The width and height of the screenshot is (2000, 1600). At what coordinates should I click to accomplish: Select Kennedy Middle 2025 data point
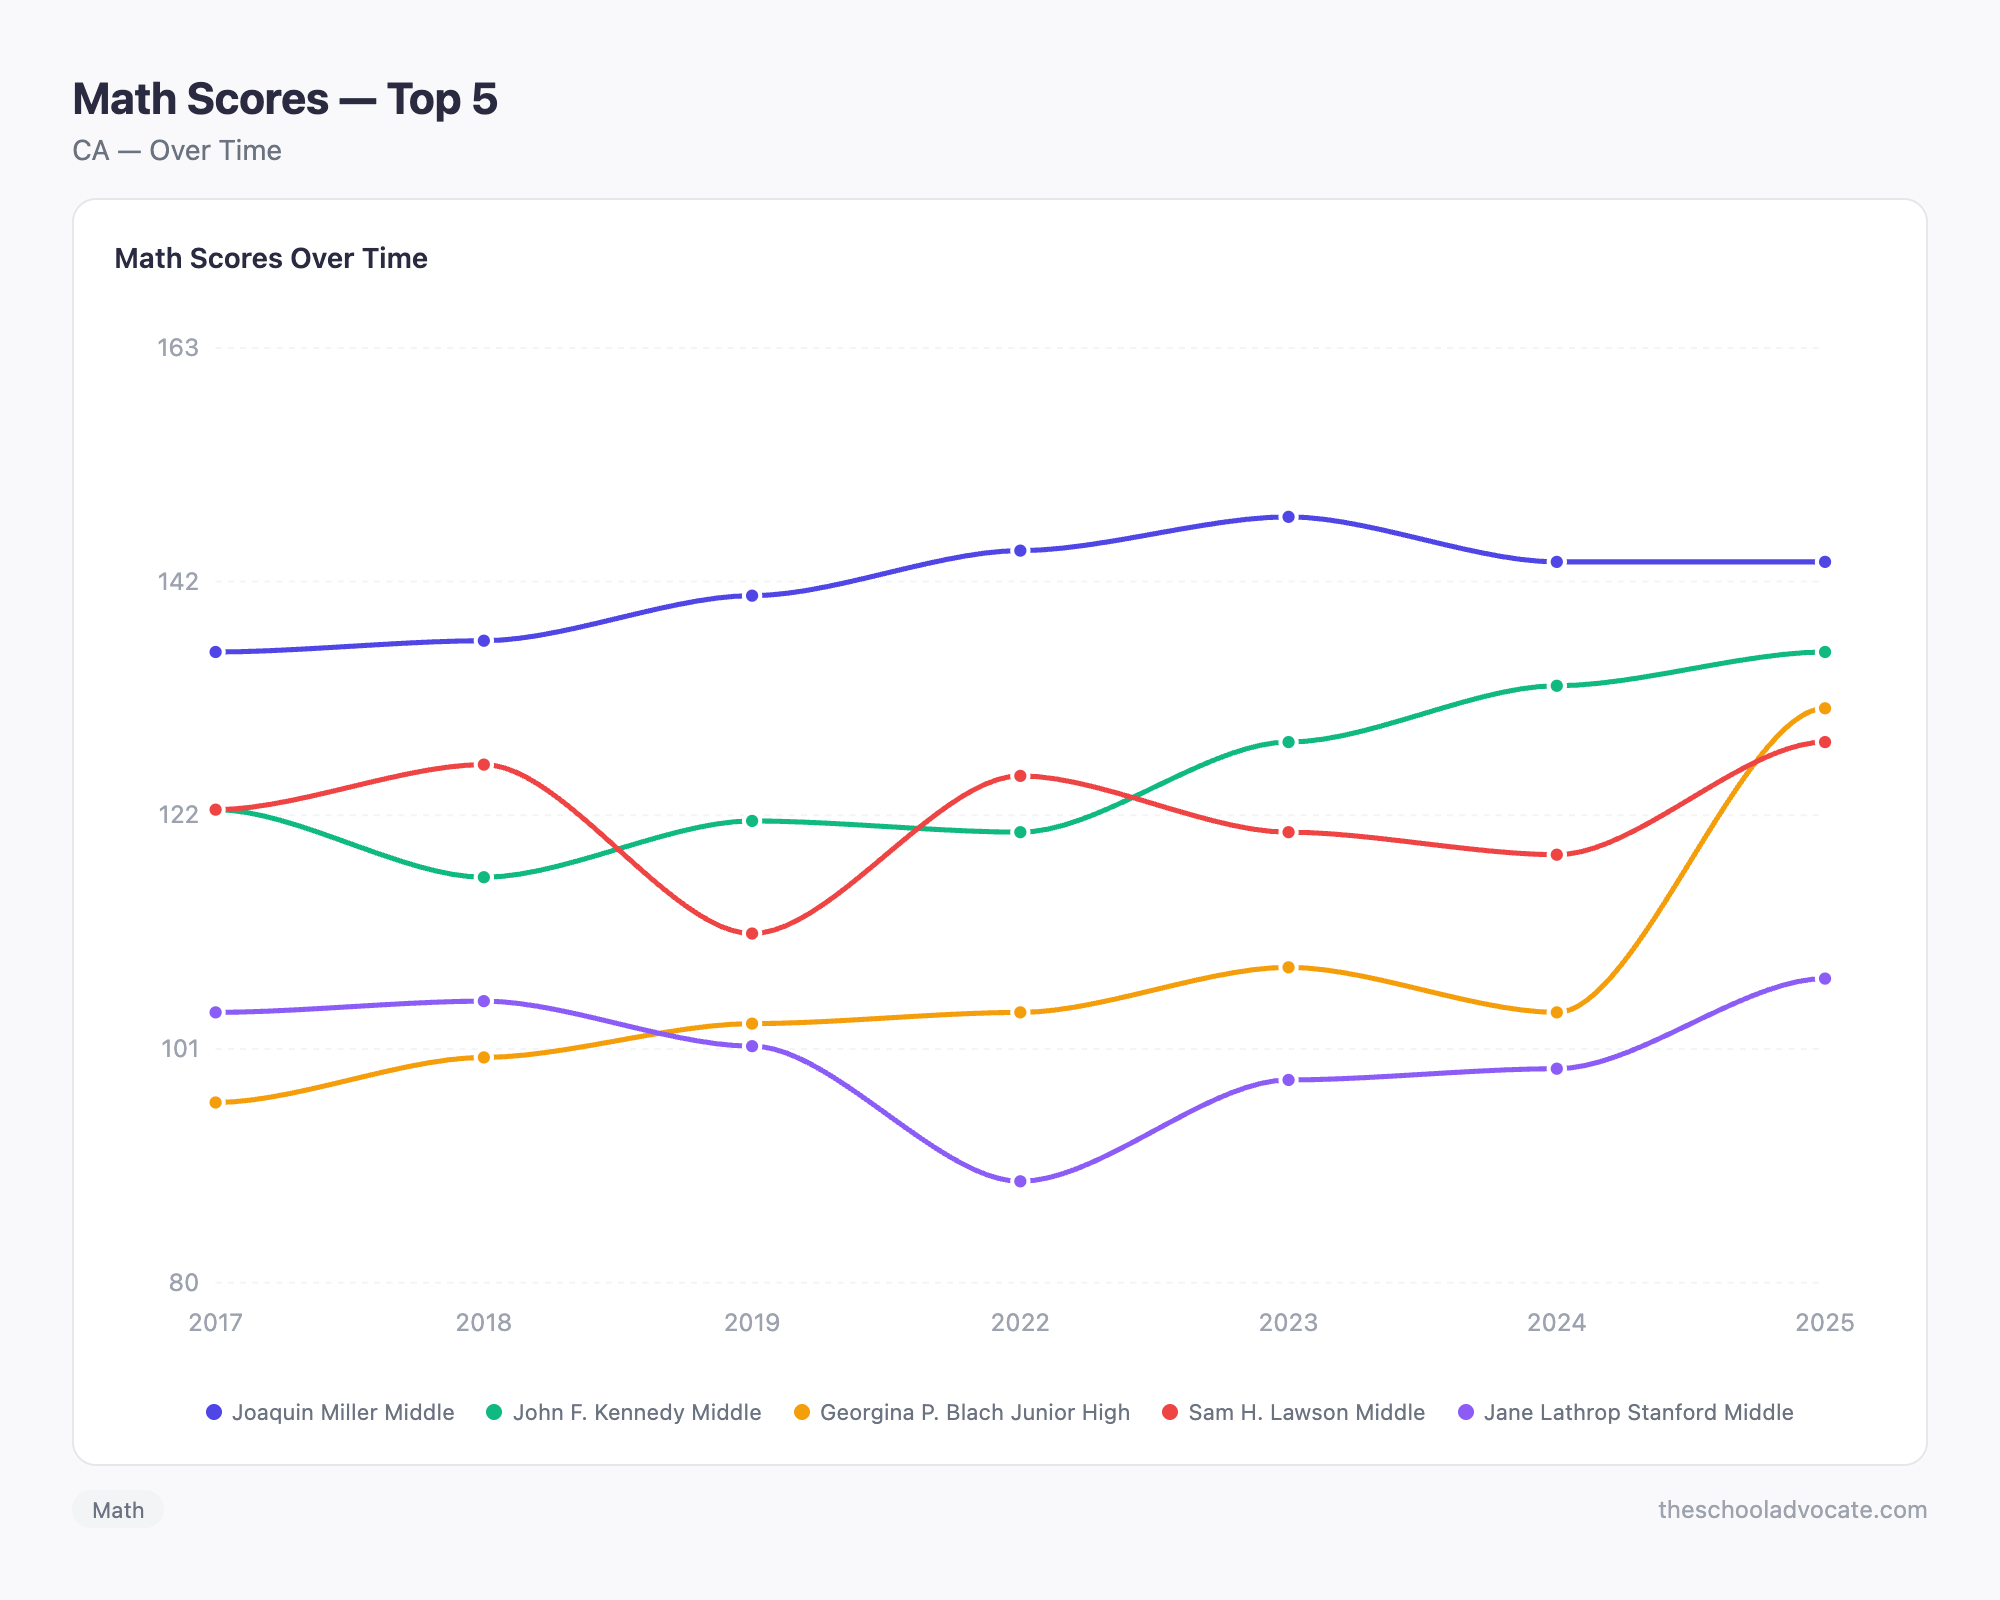[1824, 652]
